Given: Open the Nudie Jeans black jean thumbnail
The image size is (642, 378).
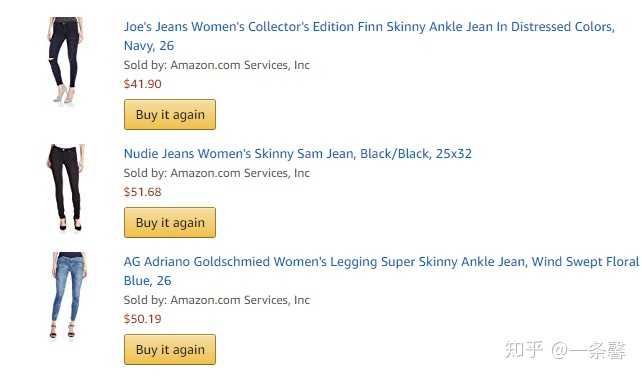Looking at the screenshot, I should pos(66,188).
